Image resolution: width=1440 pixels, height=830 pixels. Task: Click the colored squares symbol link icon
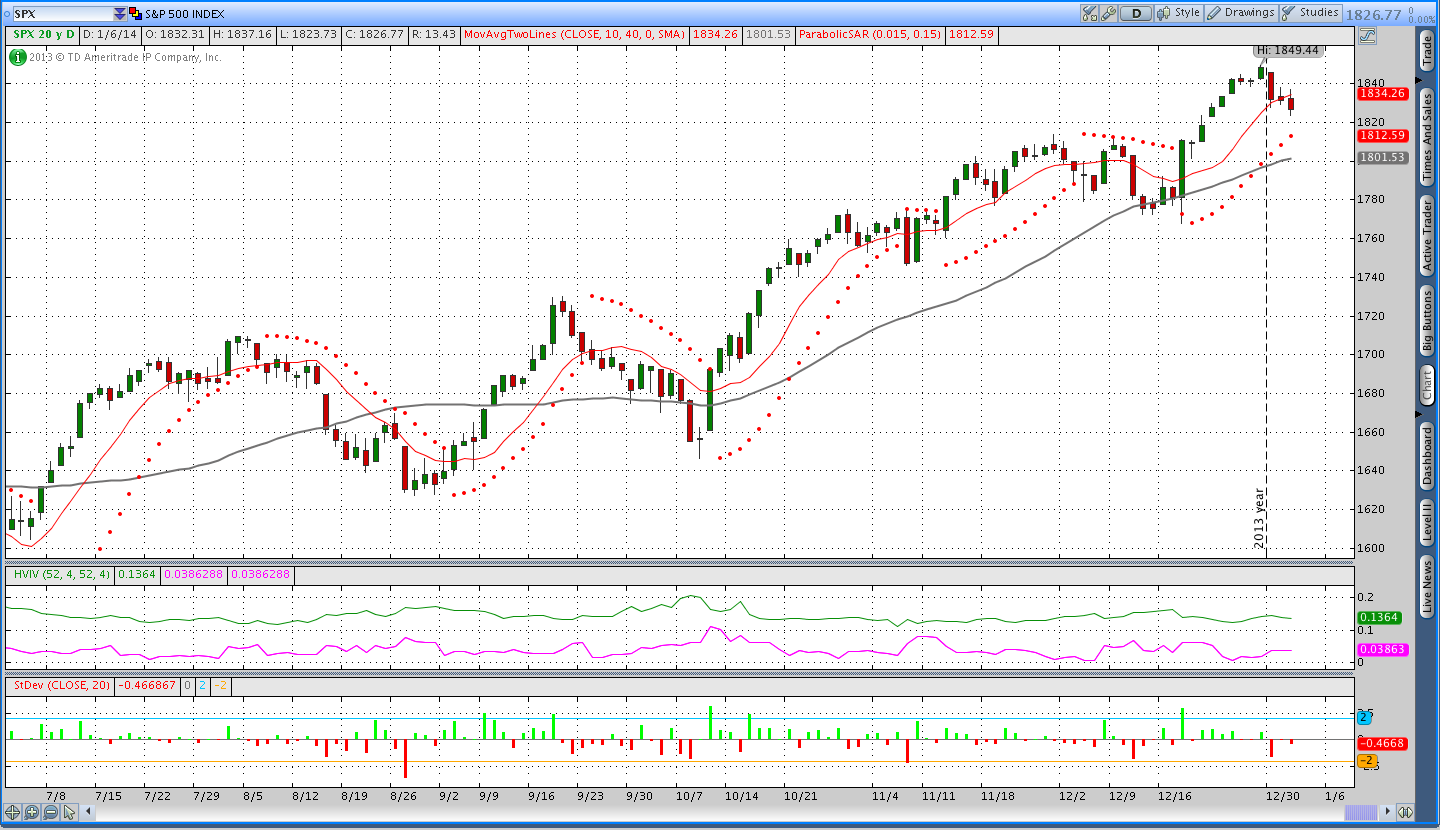tap(136, 14)
